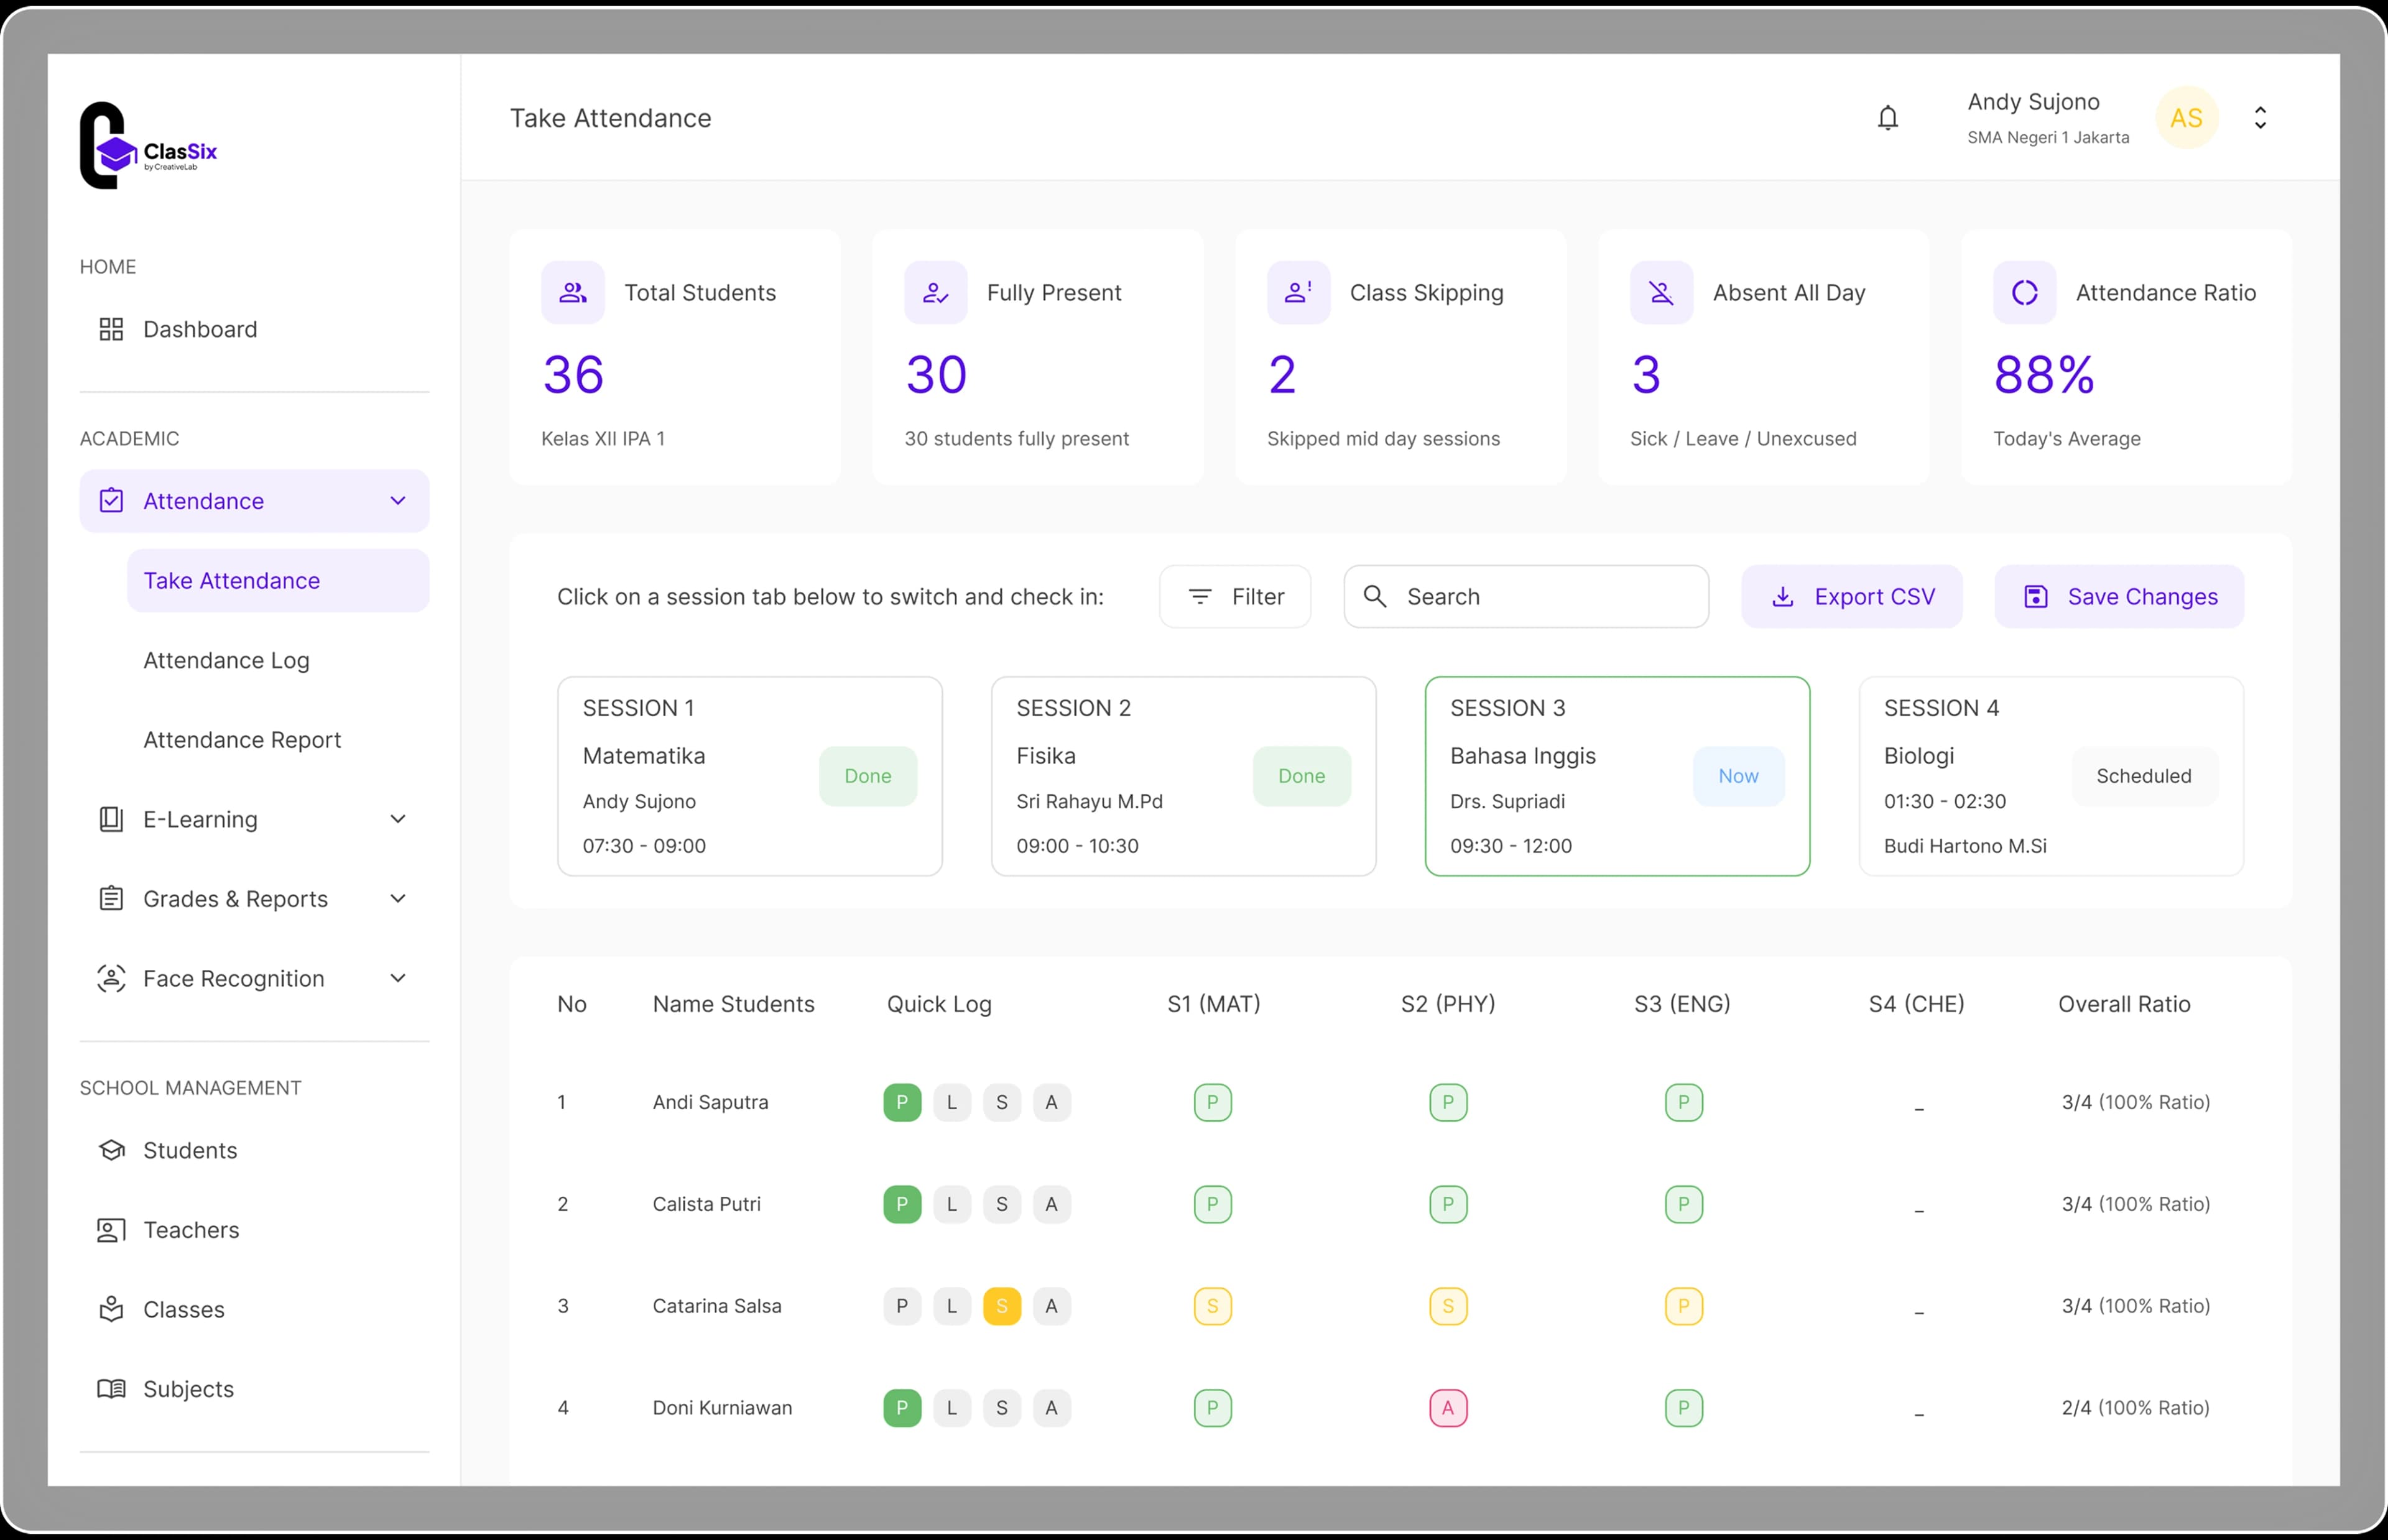The width and height of the screenshot is (2388, 1540).
Task: Click the Export CSV button
Action: 1852,596
